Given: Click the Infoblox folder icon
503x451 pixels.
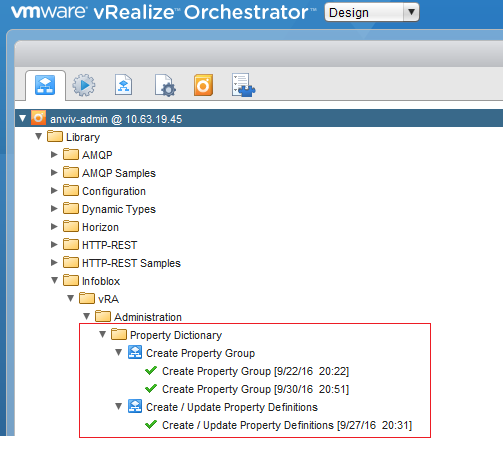Looking at the screenshot, I should 71,280.
